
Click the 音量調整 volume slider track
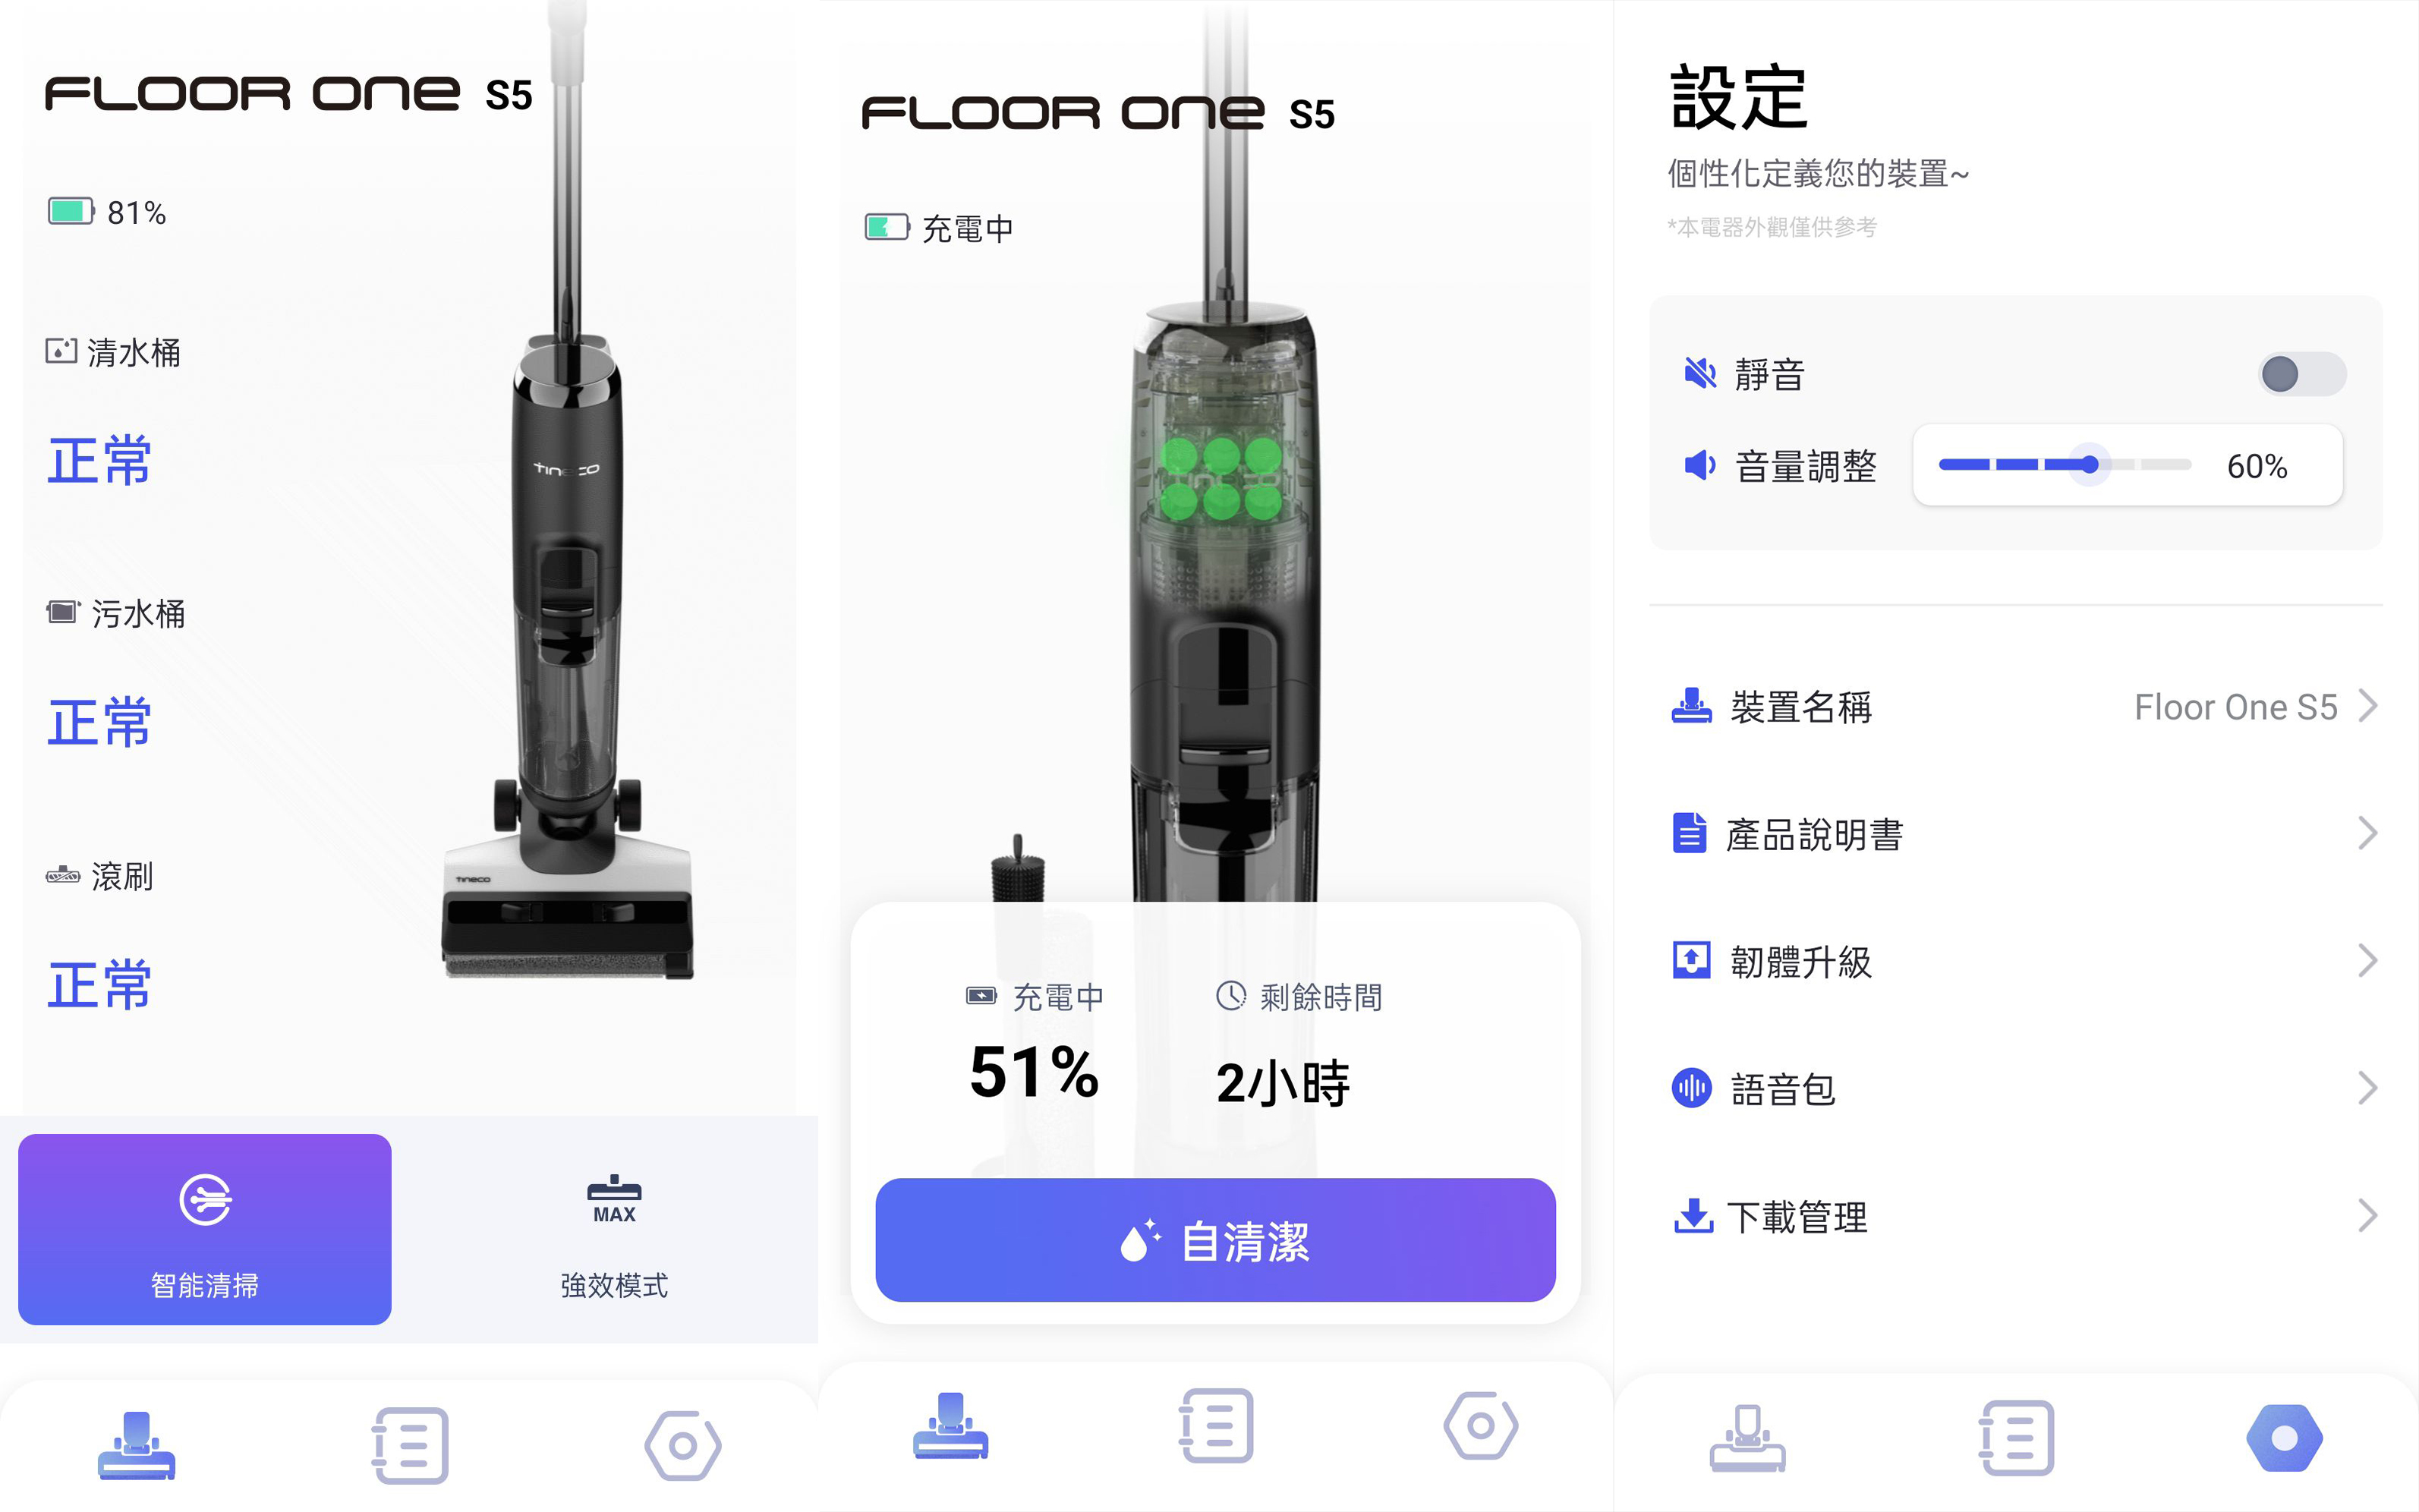pos(2064,465)
